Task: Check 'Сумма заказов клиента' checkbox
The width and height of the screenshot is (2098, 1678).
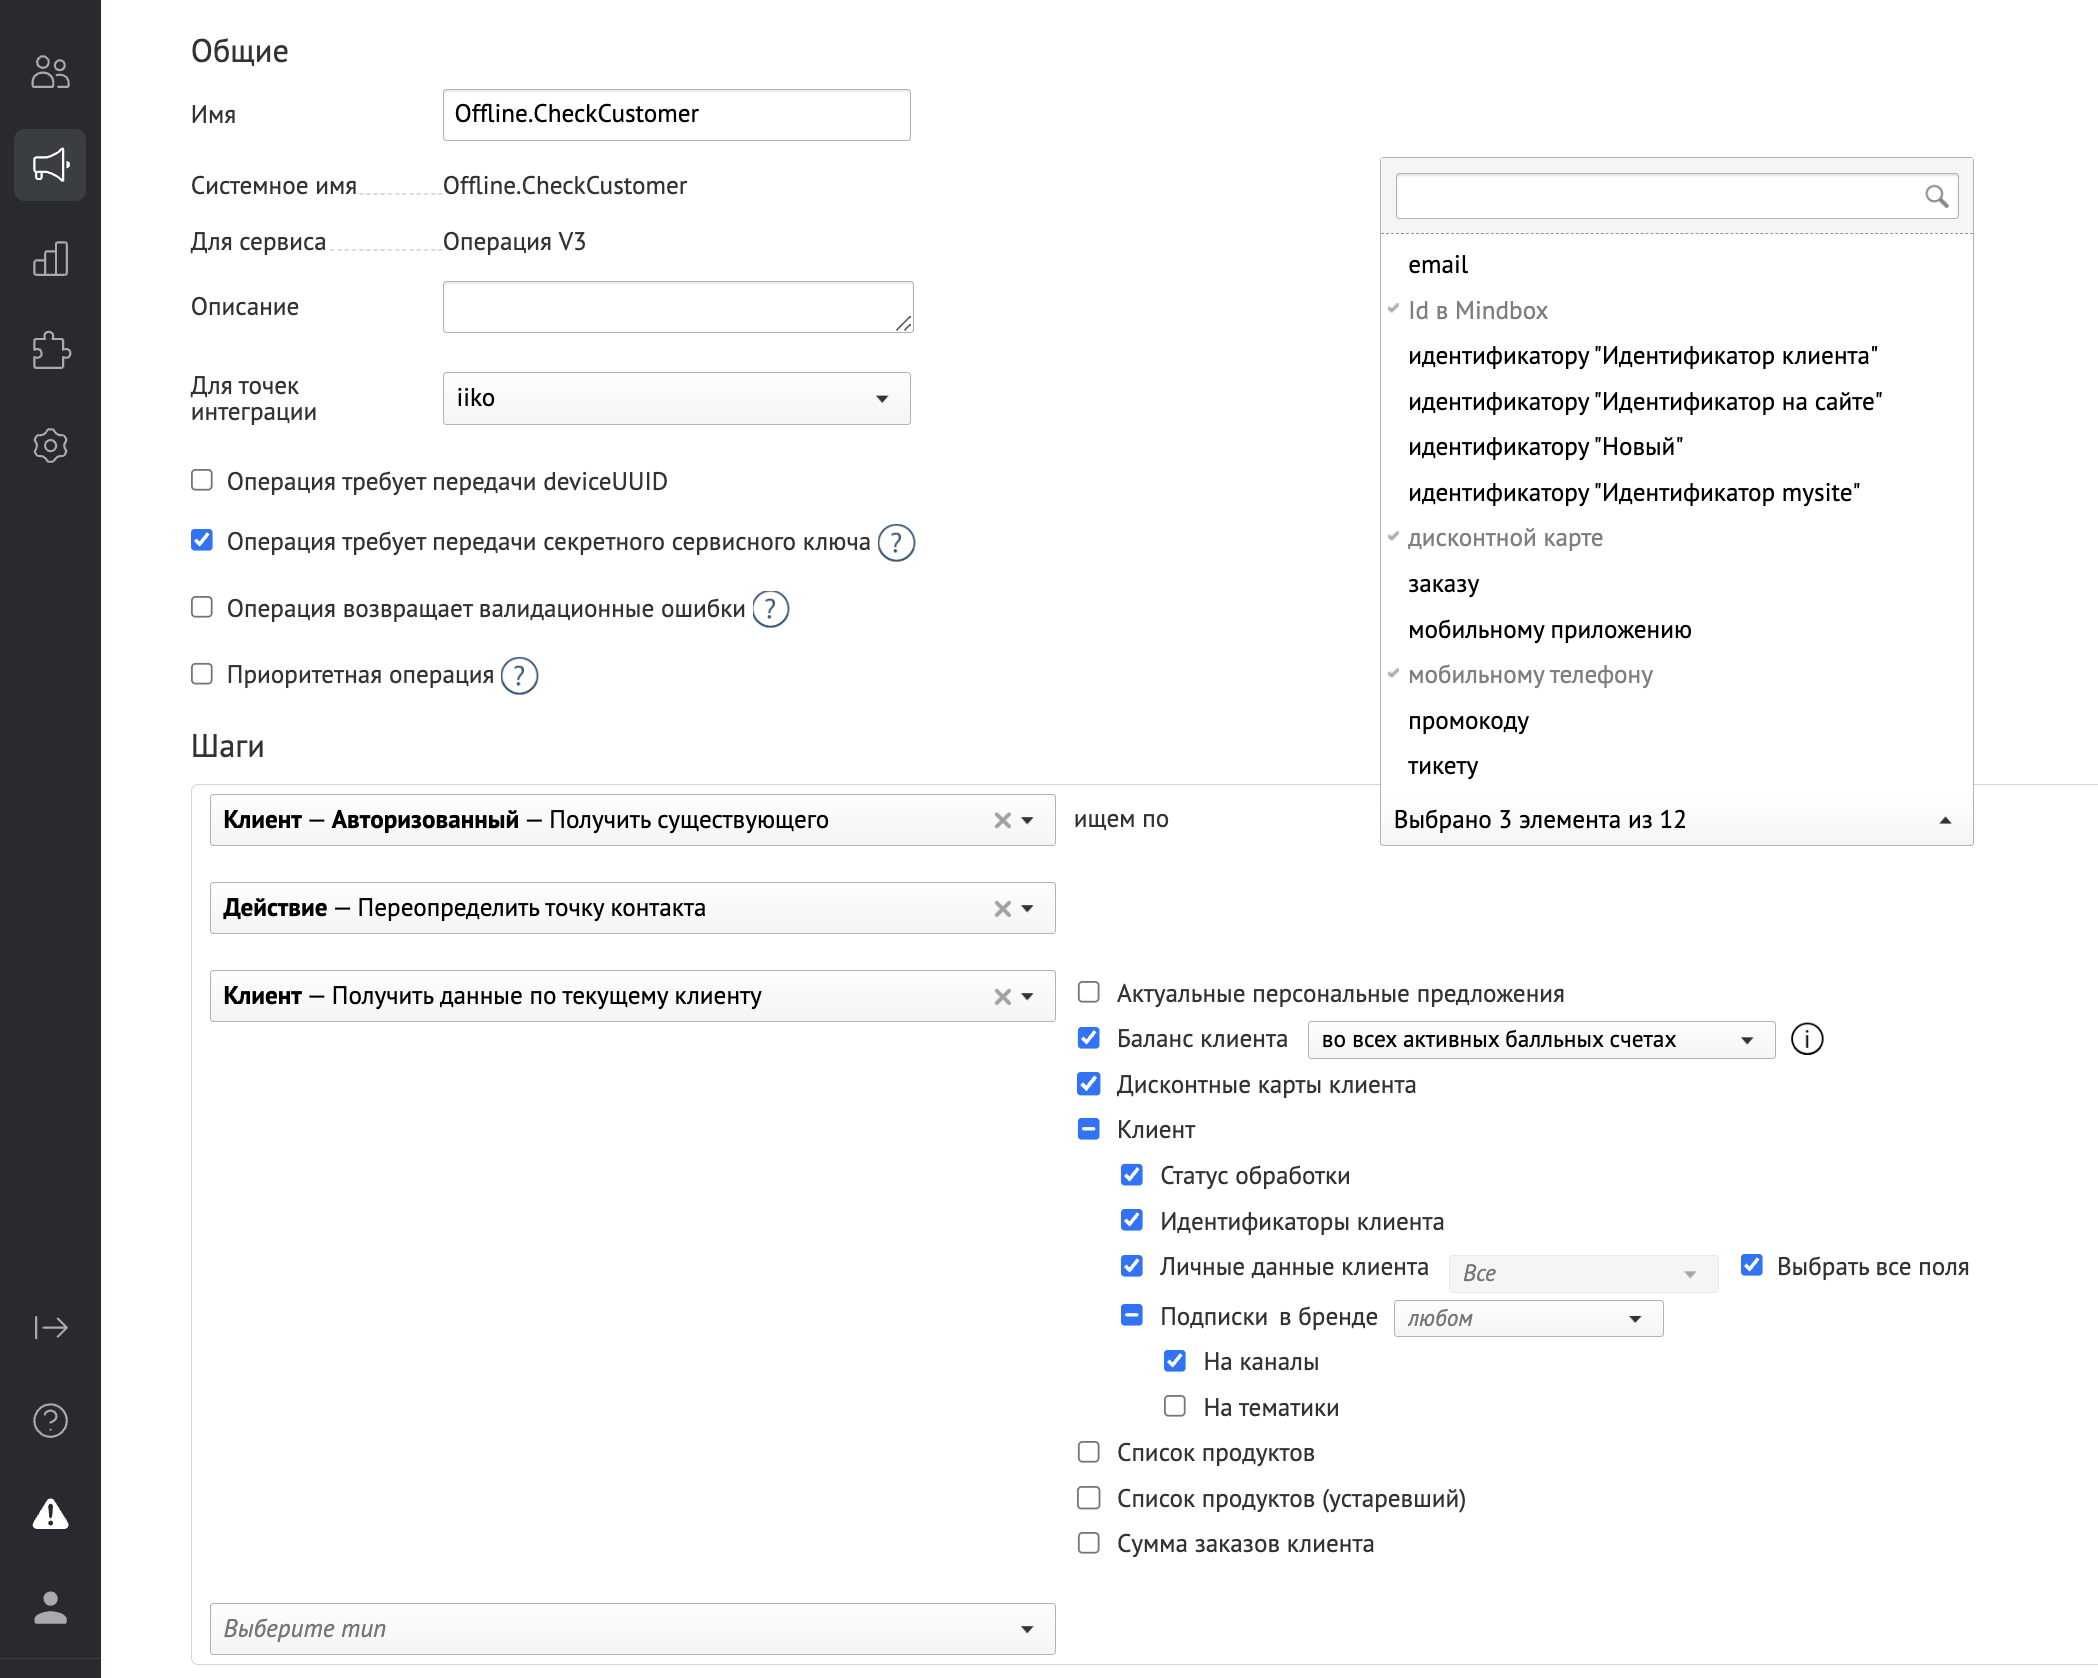Action: (x=1089, y=1543)
